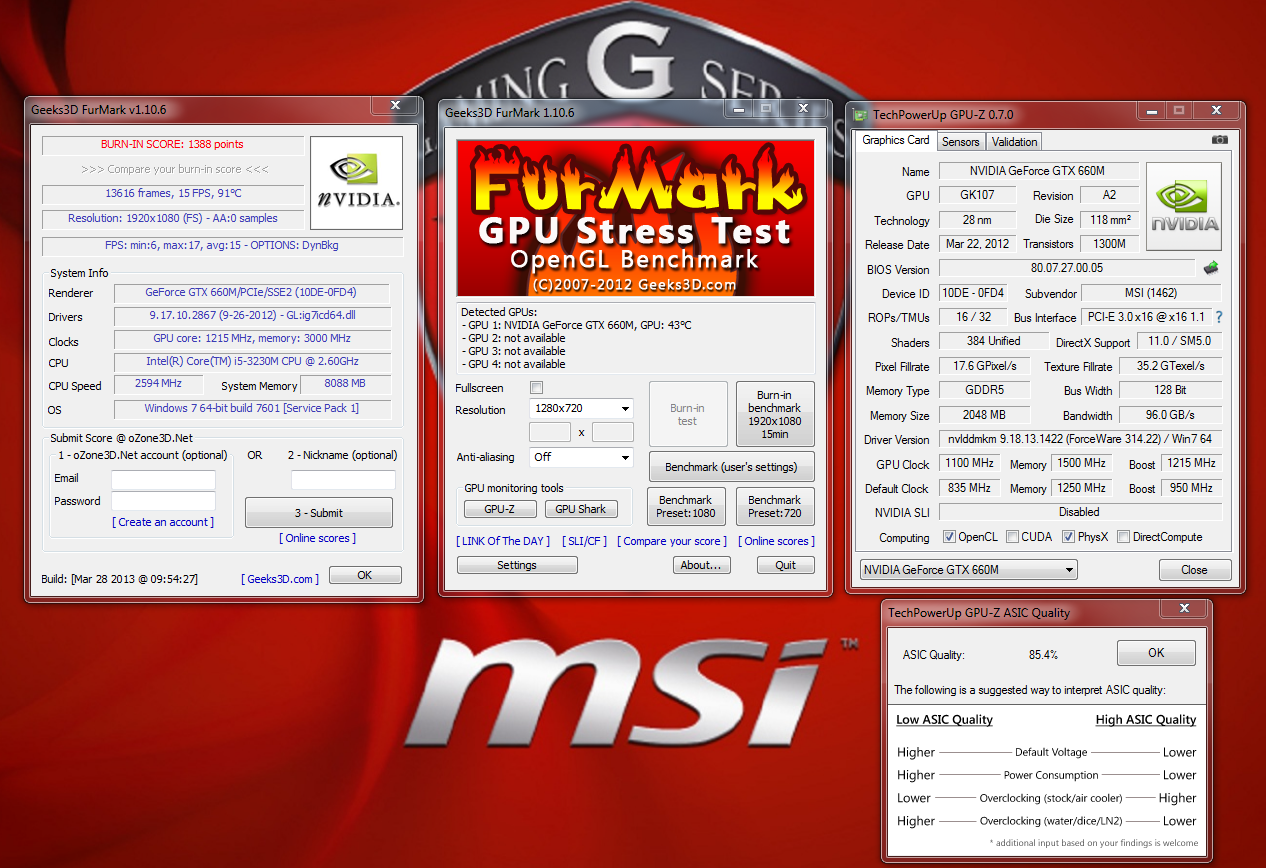The width and height of the screenshot is (1266, 868).
Task: Launch the GPU-Z monitoring tool button
Action: tap(499, 509)
